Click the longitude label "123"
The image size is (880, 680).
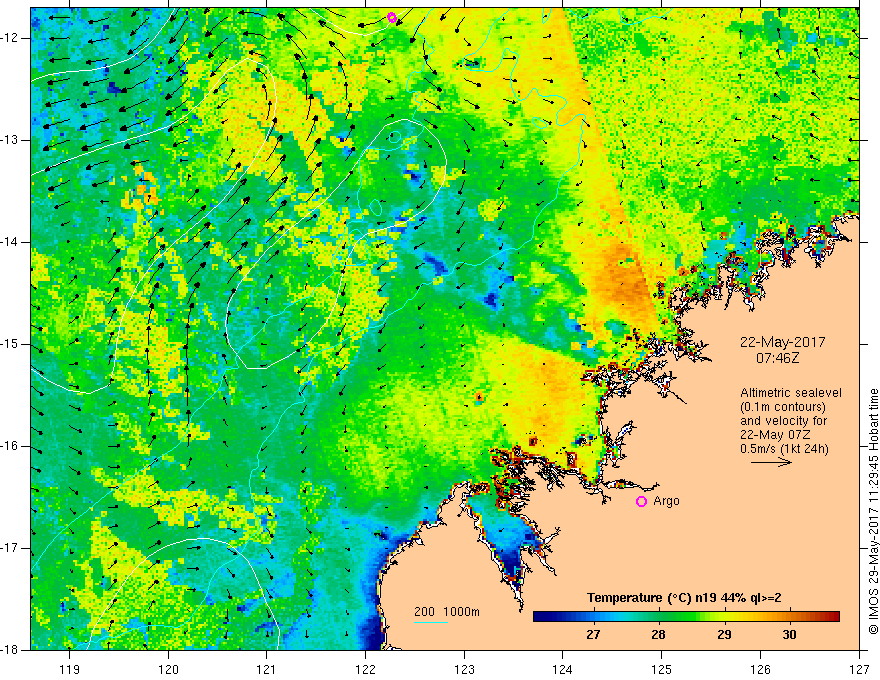coord(464,669)
